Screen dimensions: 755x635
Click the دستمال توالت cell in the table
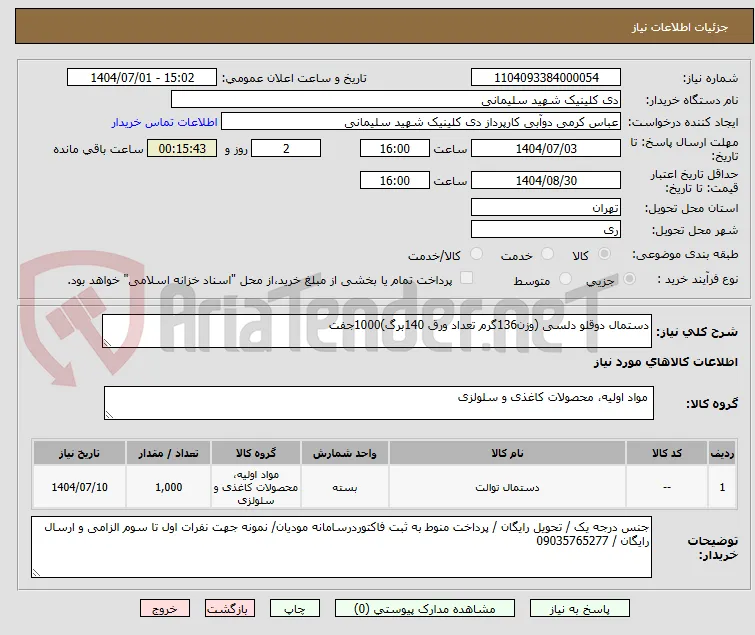(x=507, y=487)
